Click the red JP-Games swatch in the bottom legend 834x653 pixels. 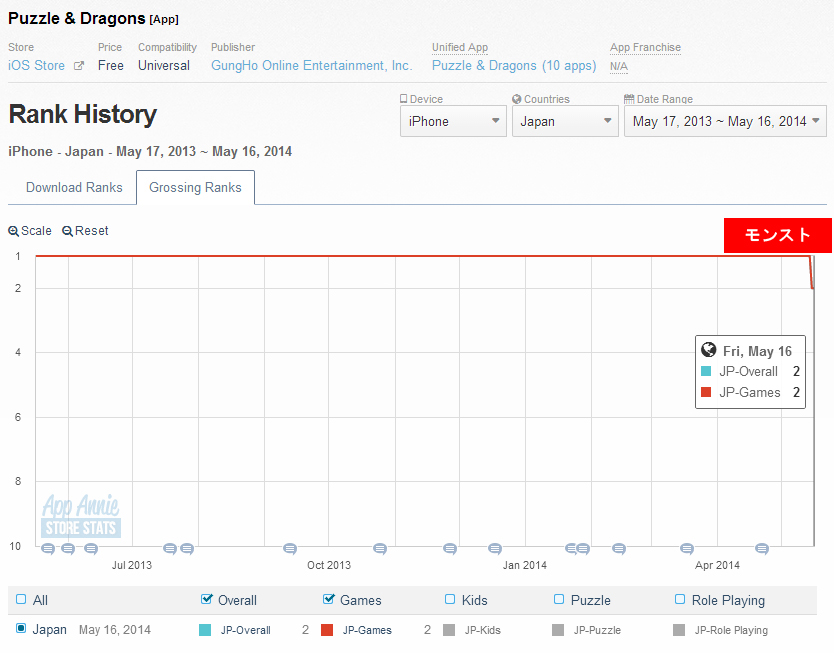tap(327, 630)
